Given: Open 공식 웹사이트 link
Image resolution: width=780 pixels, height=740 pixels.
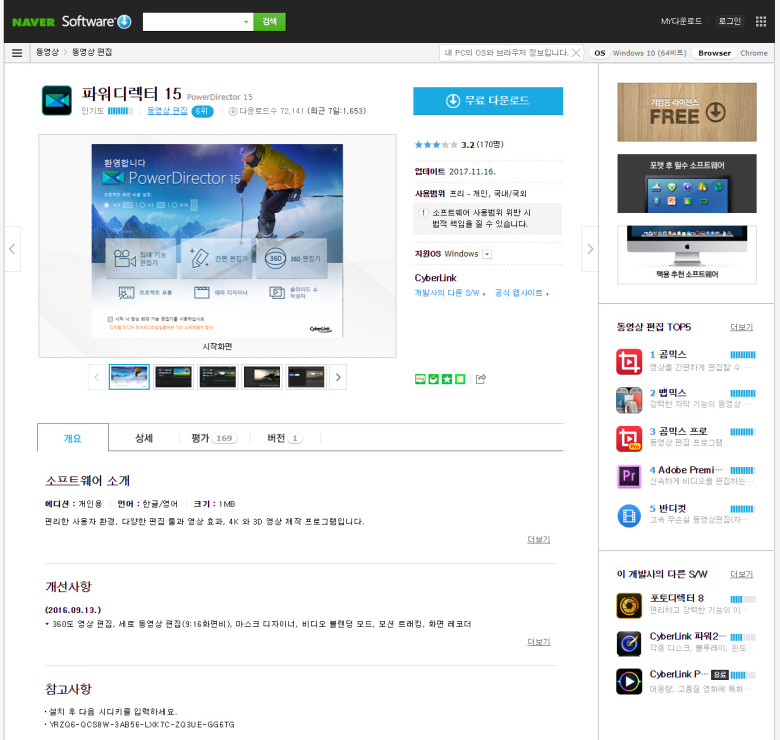Looking at the screenshot, I should click(522, 293).
